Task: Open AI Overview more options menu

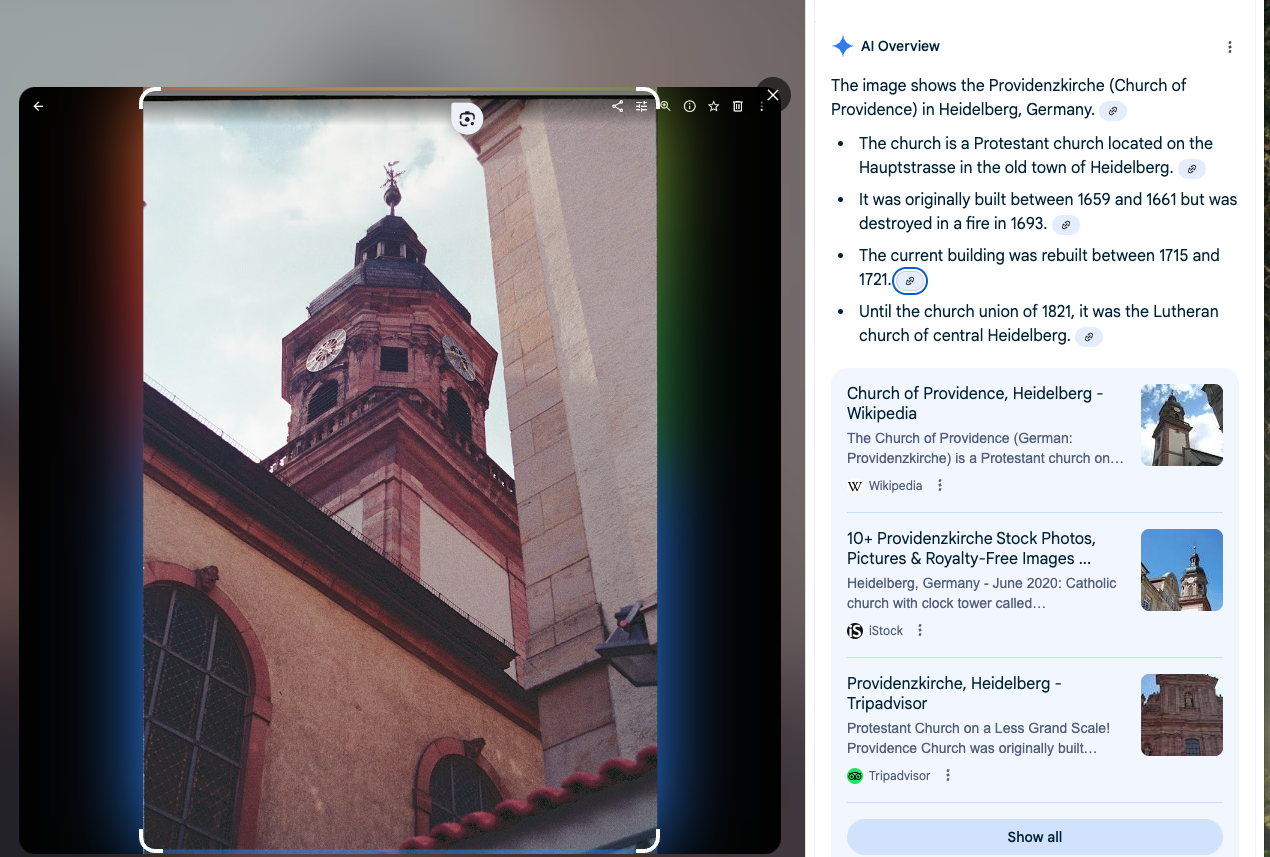Action: 1230,47
